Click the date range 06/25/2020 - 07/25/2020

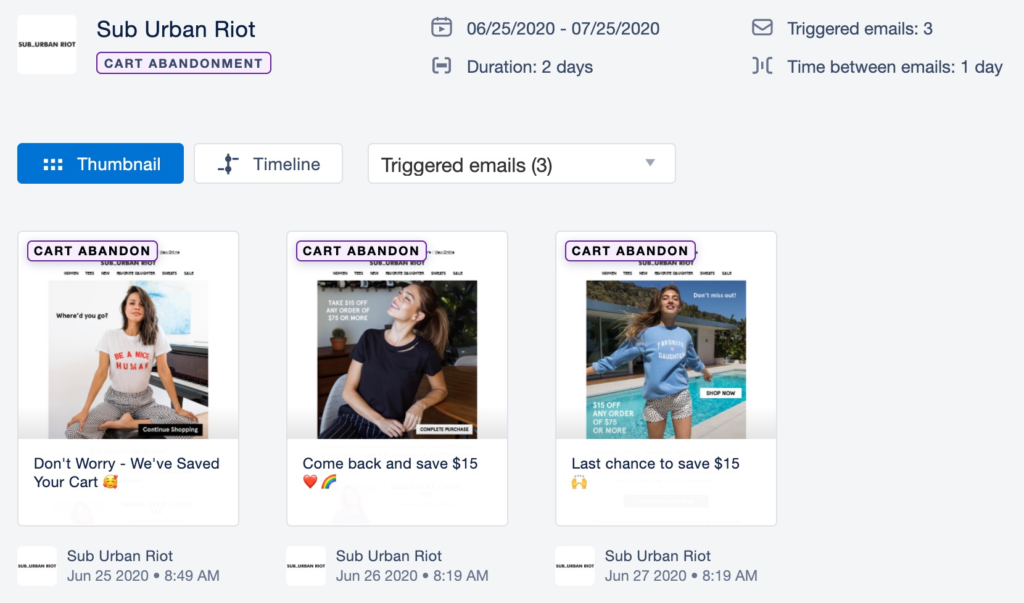point(563,29)
